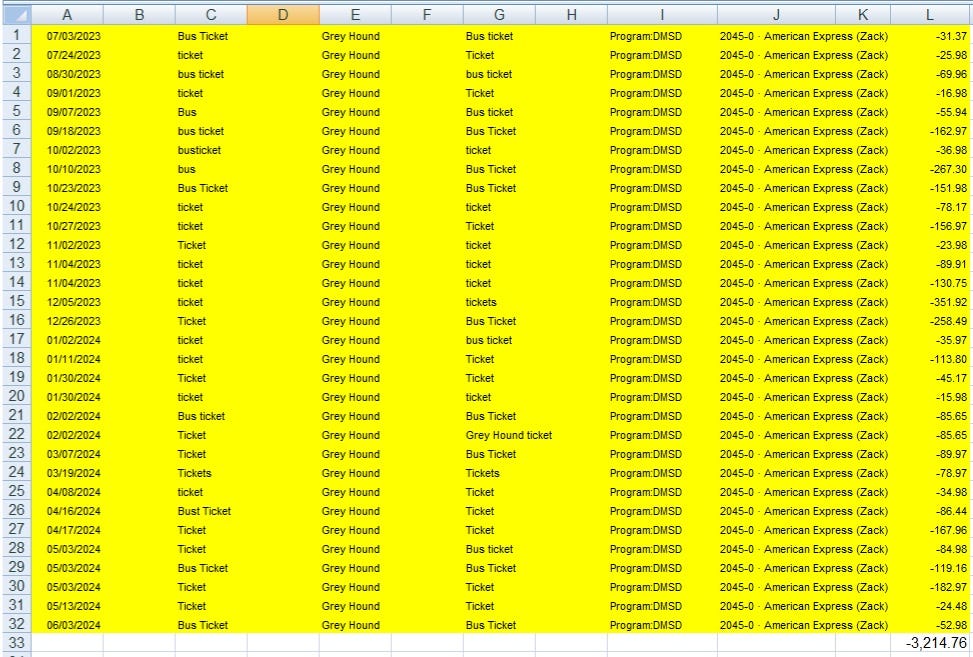Select row 33 header
This screenshot has width=973, height=657.
(16, 643)
